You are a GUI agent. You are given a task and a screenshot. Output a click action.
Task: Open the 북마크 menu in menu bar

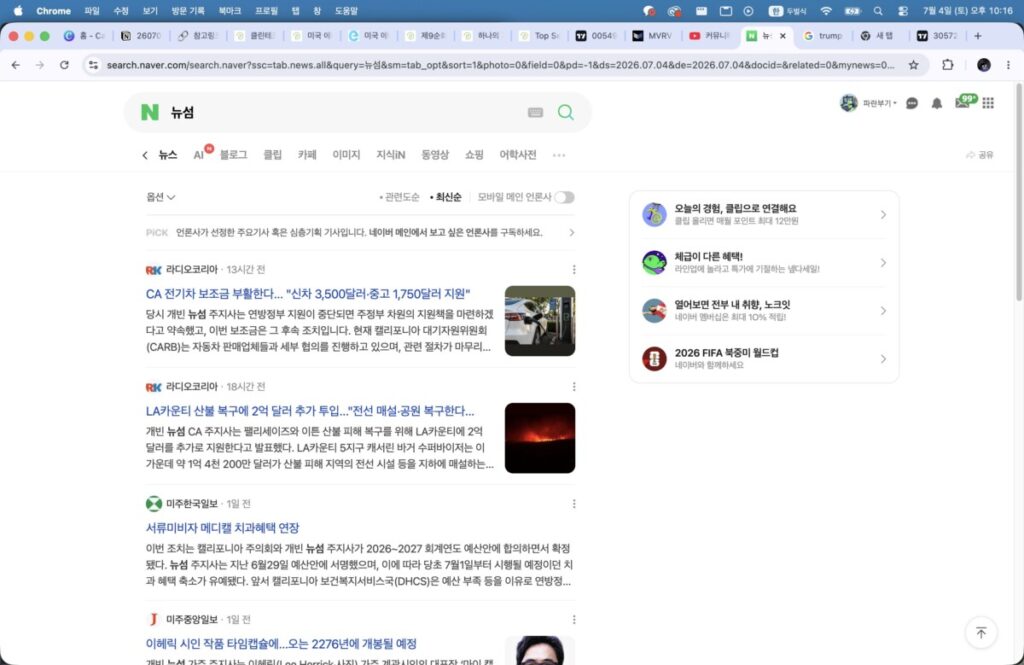click(x=229, y=10)
